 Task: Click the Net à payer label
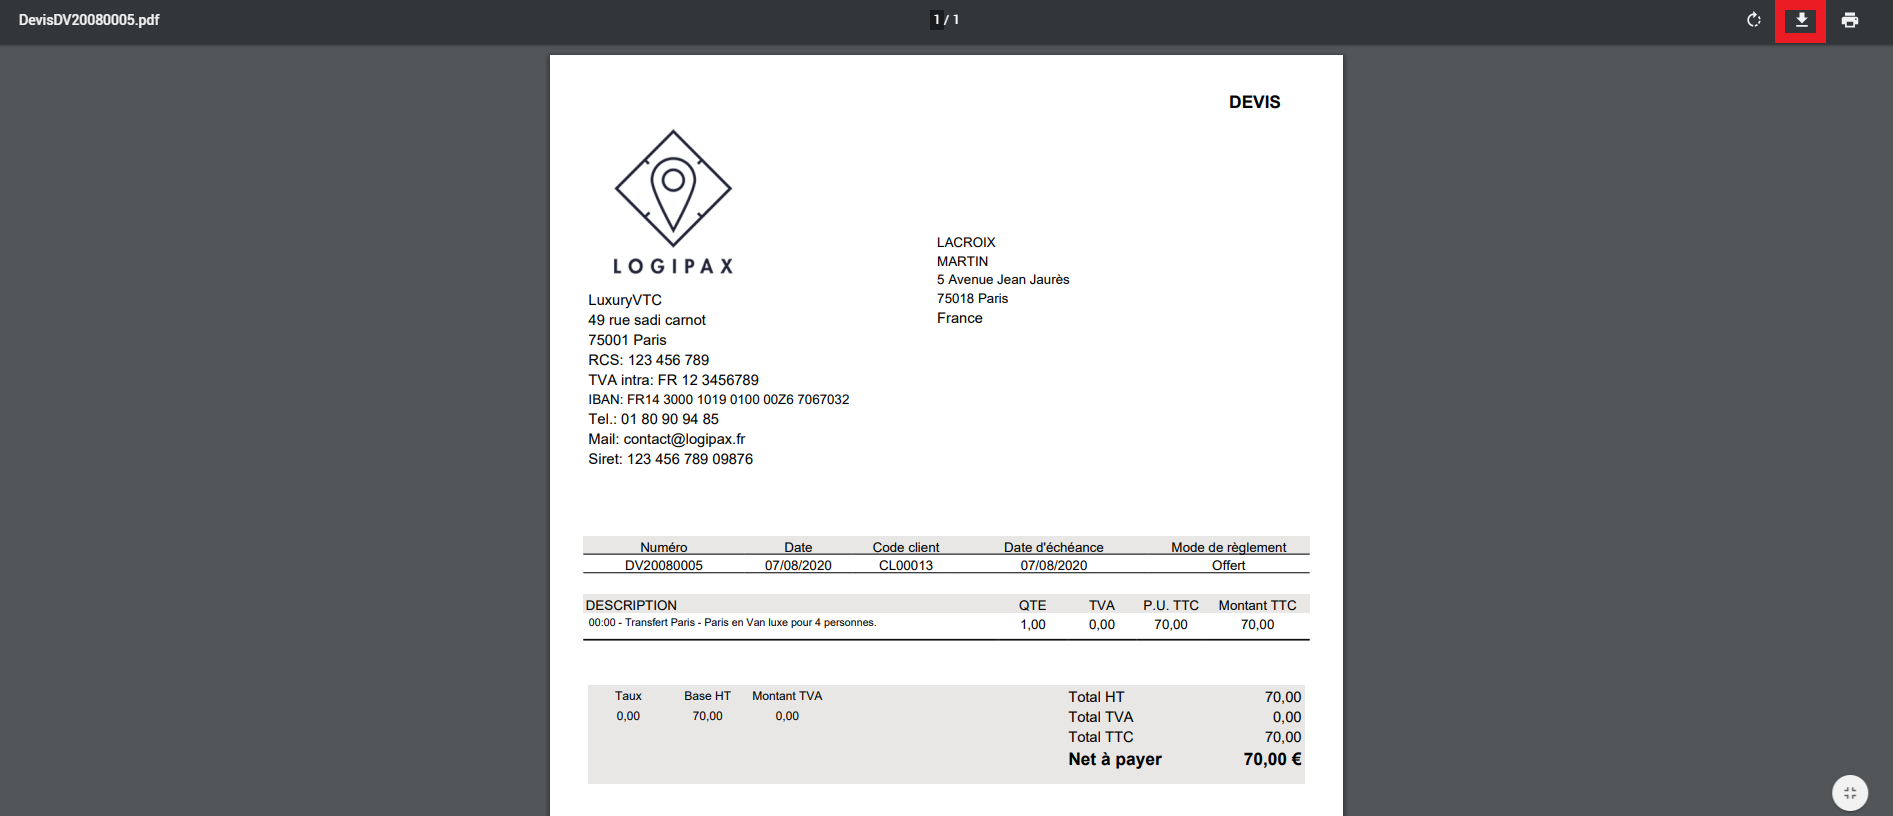pos(1114,759)
